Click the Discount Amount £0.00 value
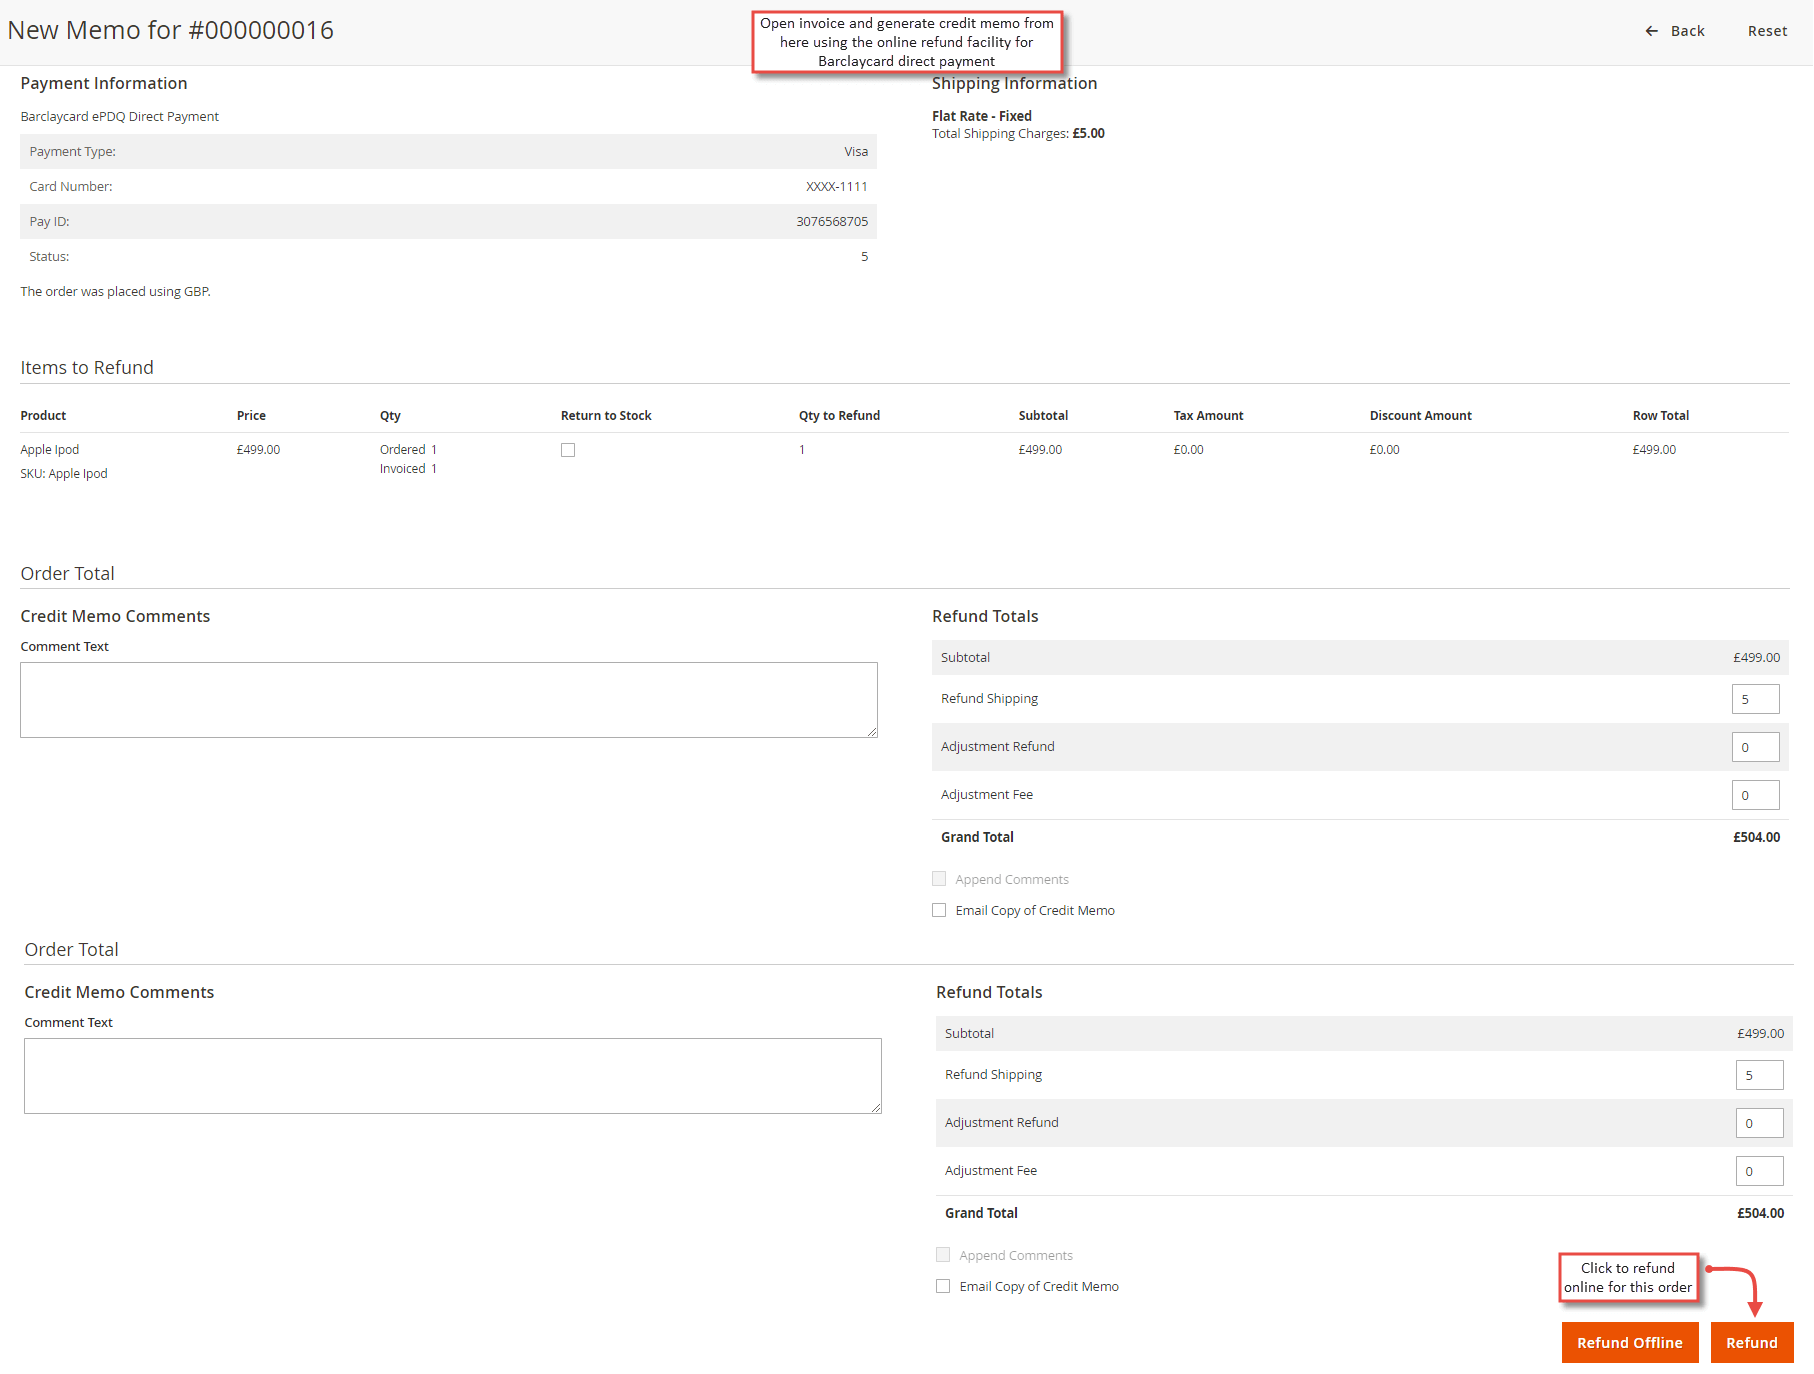The image size is (1814, 1374). 1384,450
